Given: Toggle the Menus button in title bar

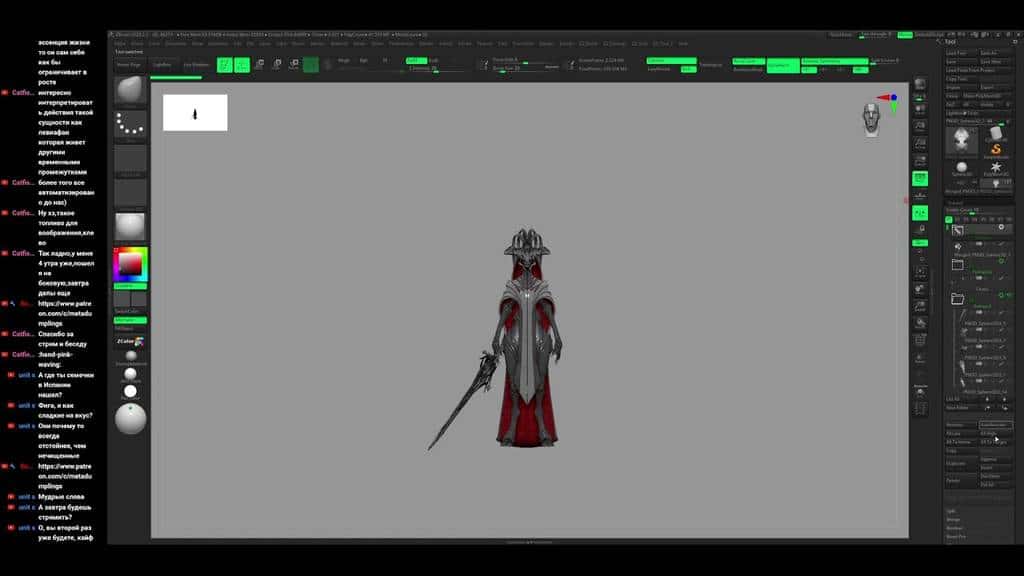Looking at the screenshot, I should pyautogui.click(x=904, y=35).
